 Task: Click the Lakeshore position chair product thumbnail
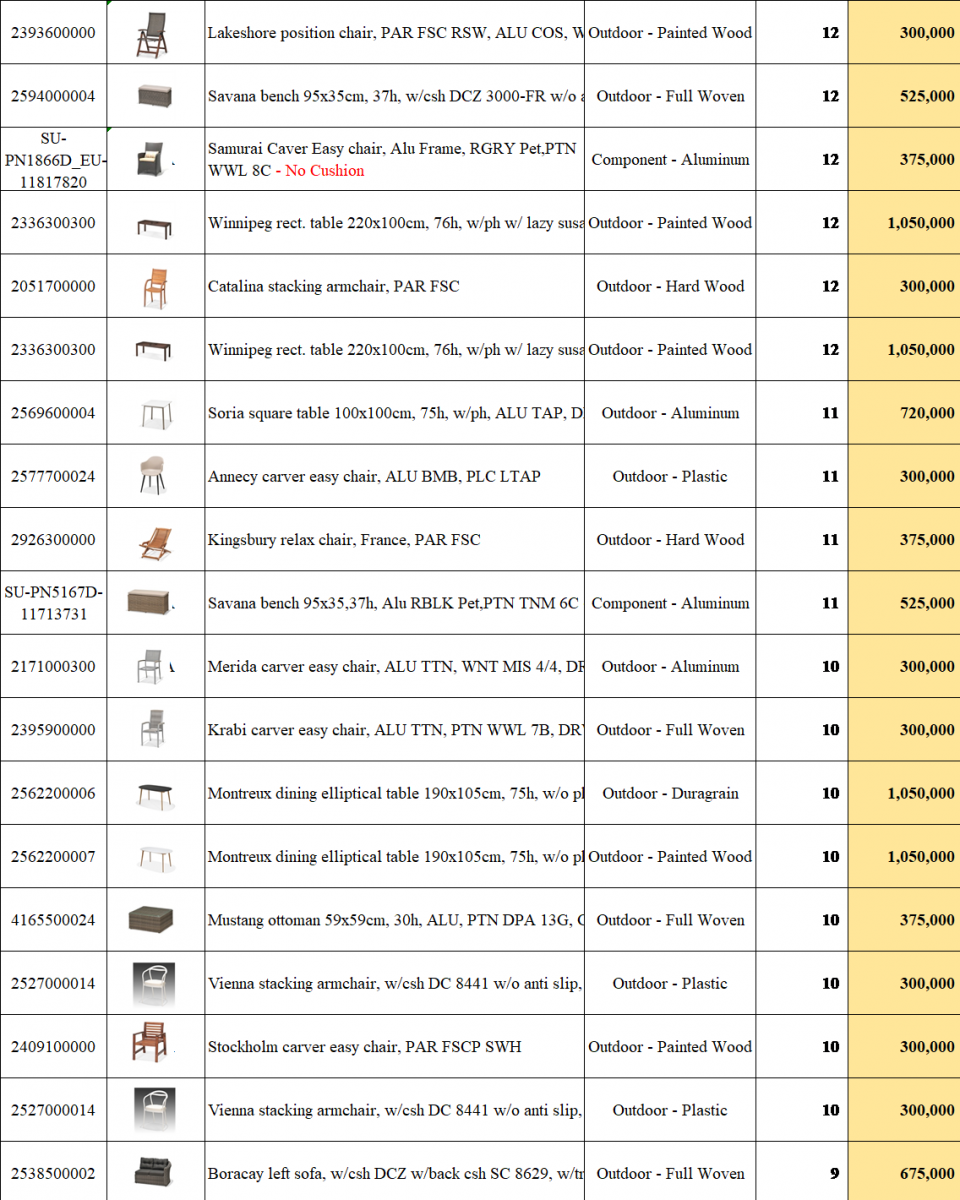(154, 33)
